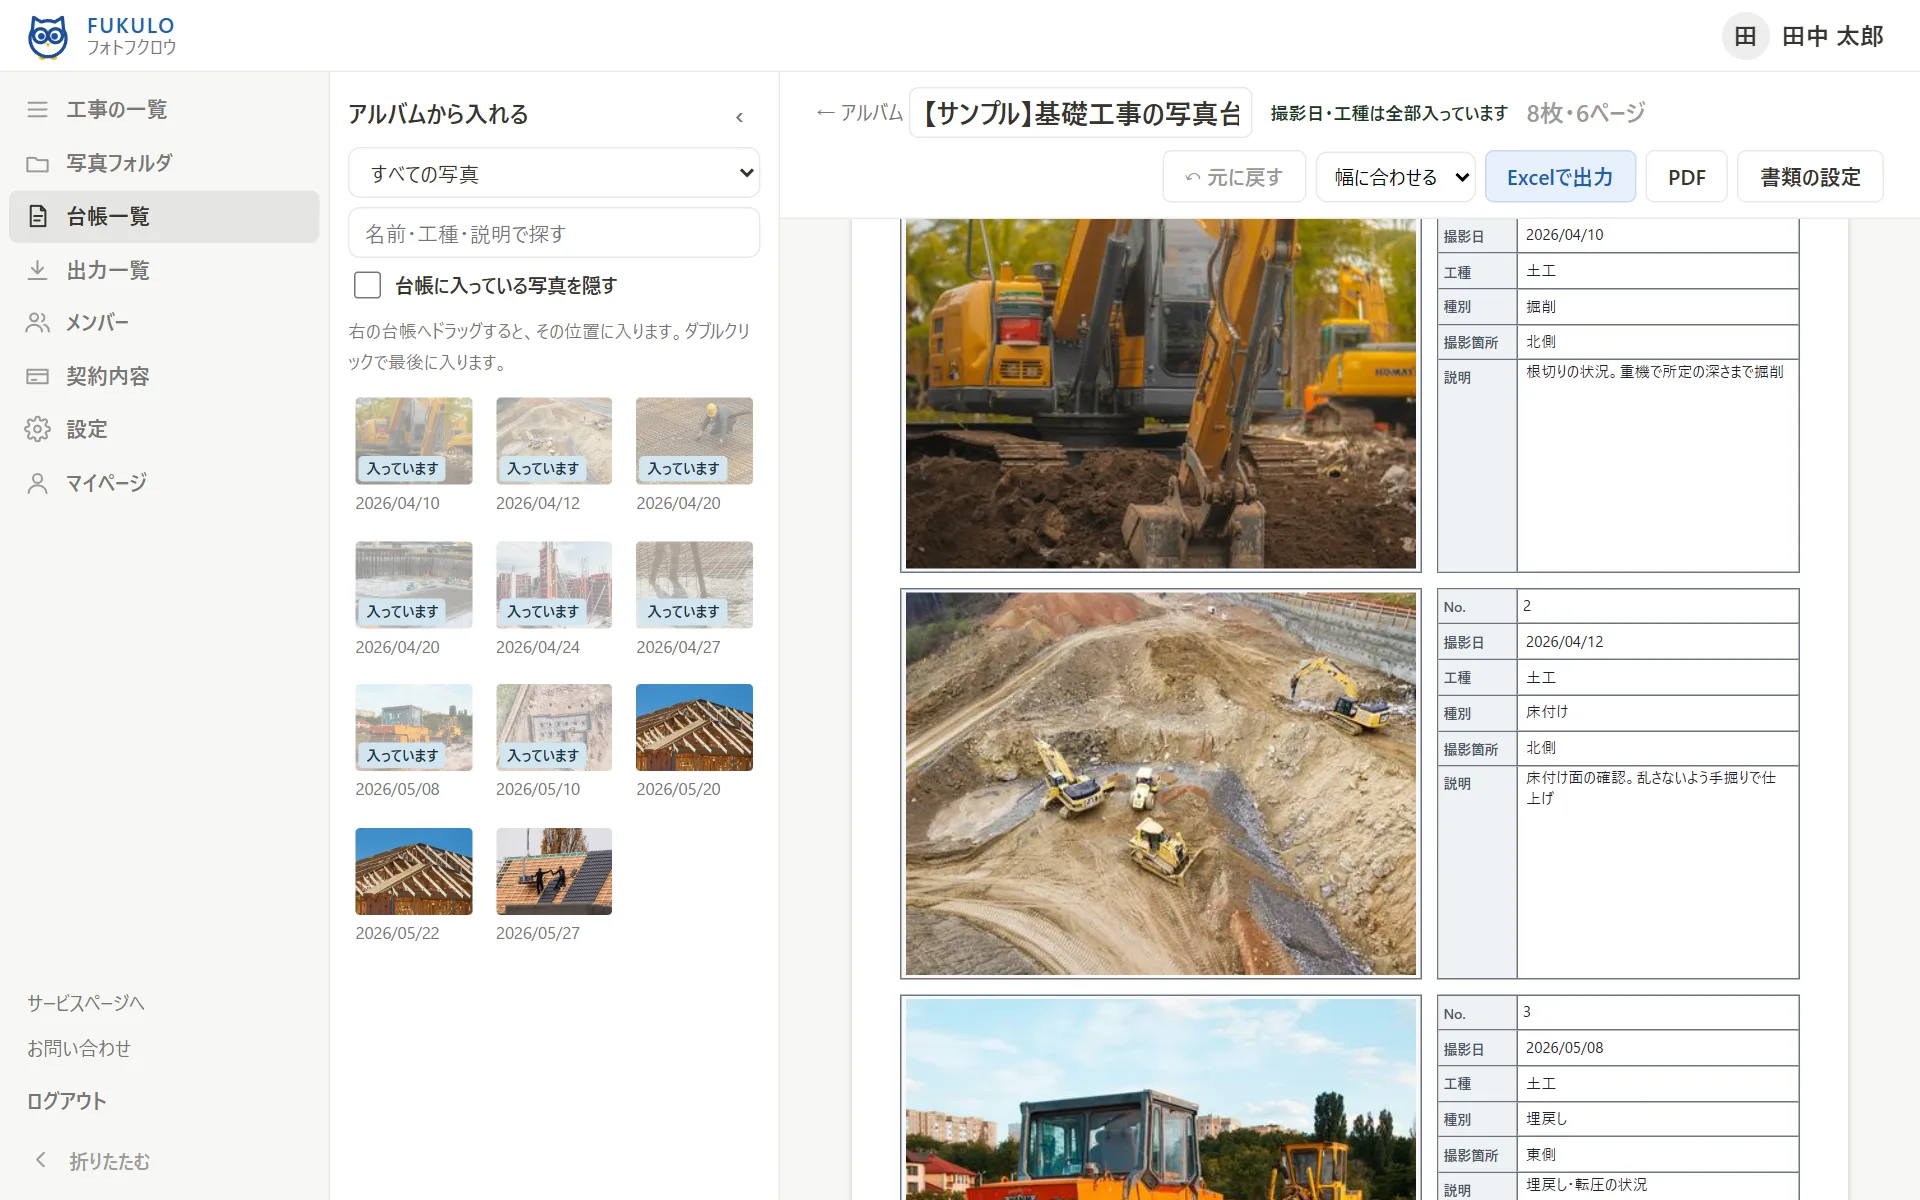This screenshot has height=1200, width=1920.
Task: Open サービスページへ link
Action: pyautogui.click(x=86, y=1003)
